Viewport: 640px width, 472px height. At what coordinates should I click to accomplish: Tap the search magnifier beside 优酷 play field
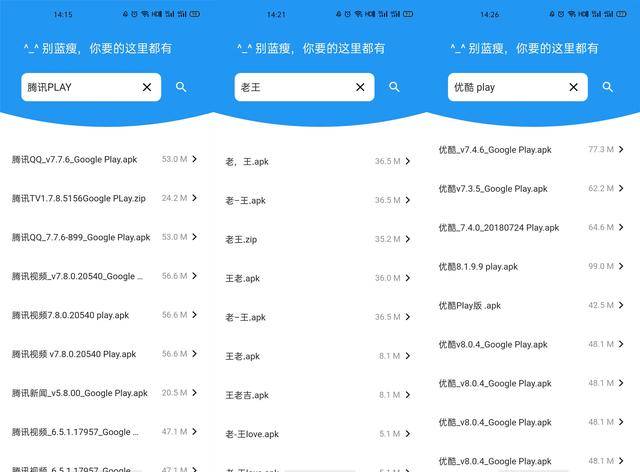pyautogui.click(x=608, y=87)
